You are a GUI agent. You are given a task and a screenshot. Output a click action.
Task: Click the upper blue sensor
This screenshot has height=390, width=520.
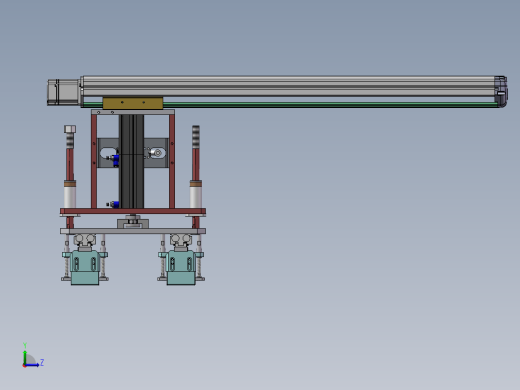pos(115,160)
